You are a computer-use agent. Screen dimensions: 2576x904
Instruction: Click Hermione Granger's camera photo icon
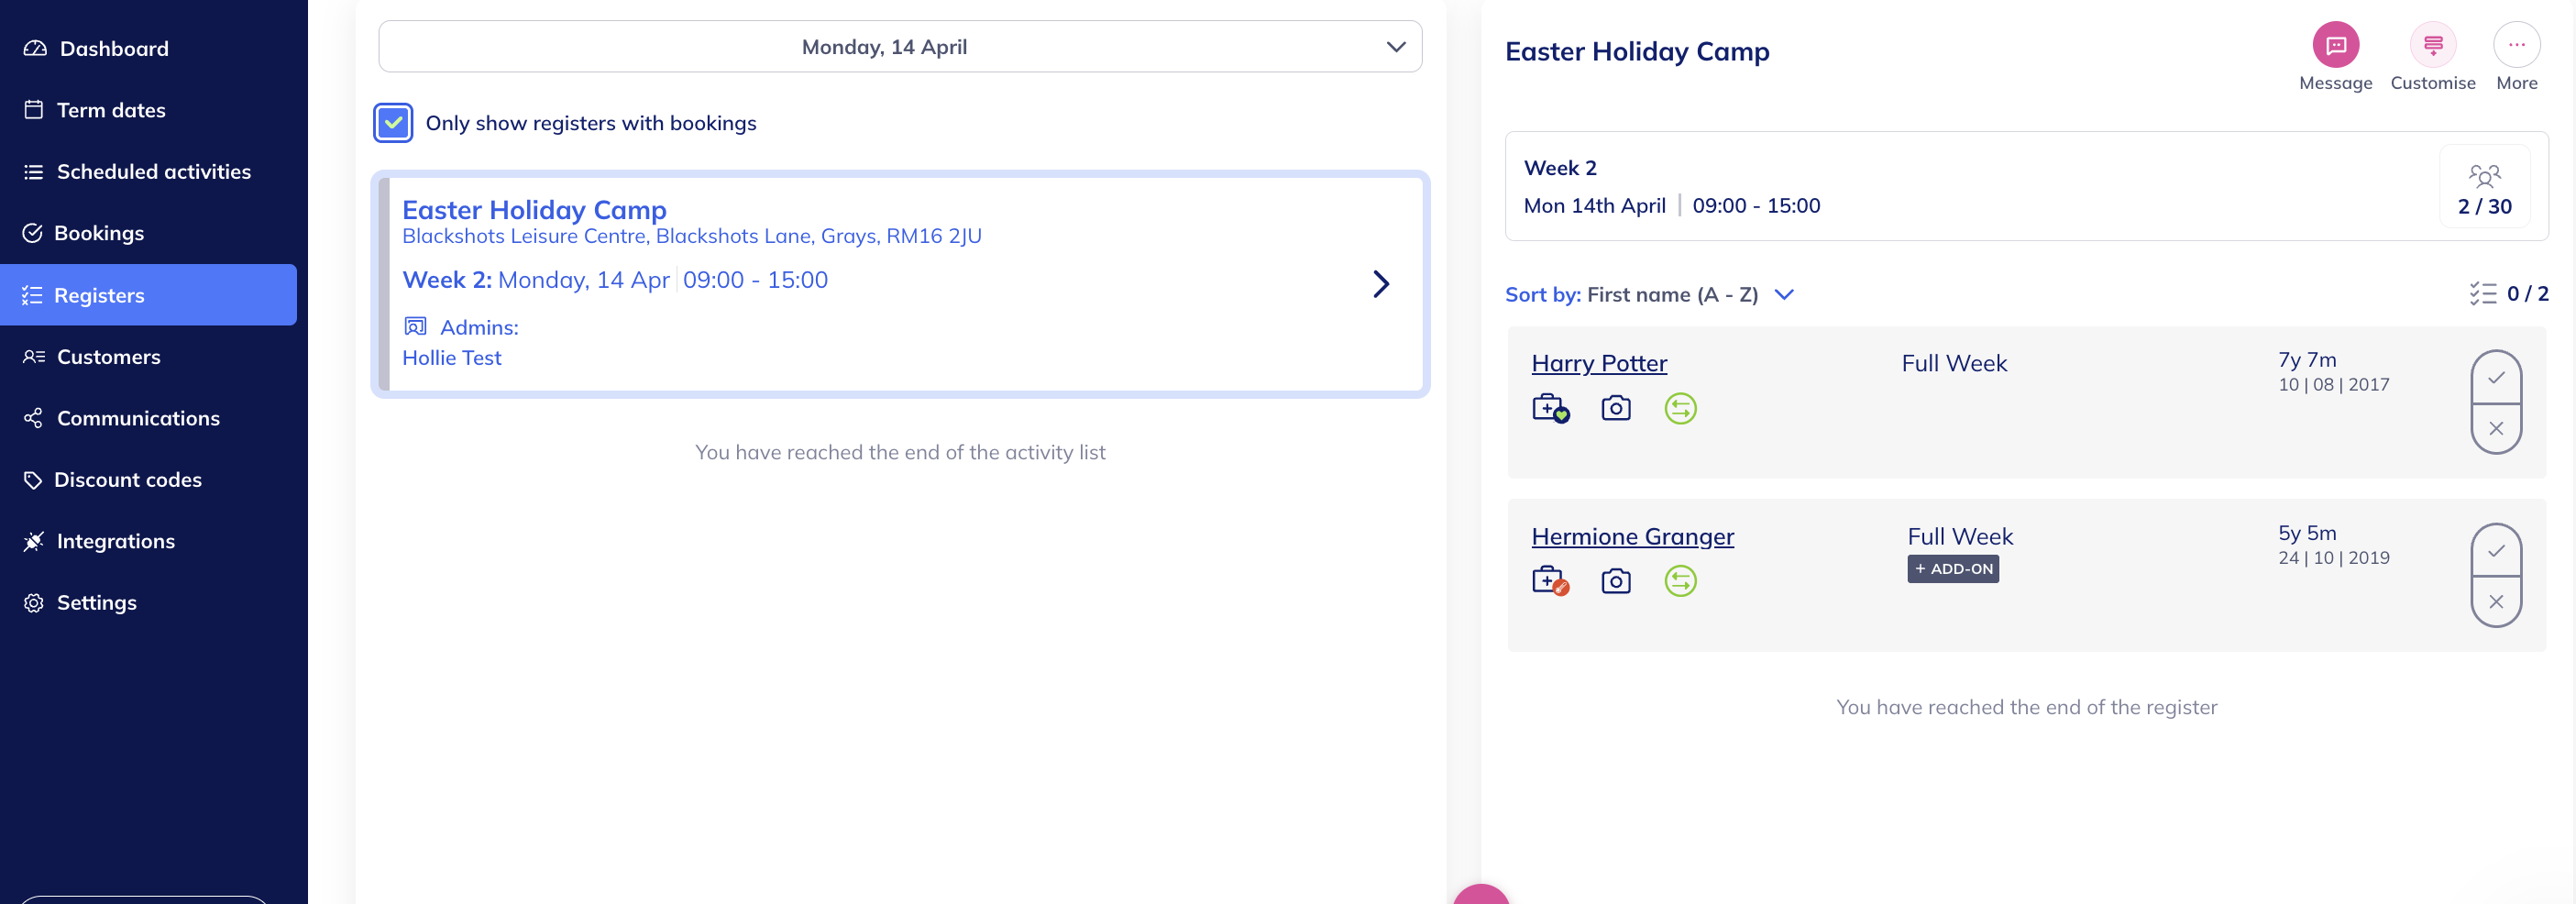tap(1615, 581)
